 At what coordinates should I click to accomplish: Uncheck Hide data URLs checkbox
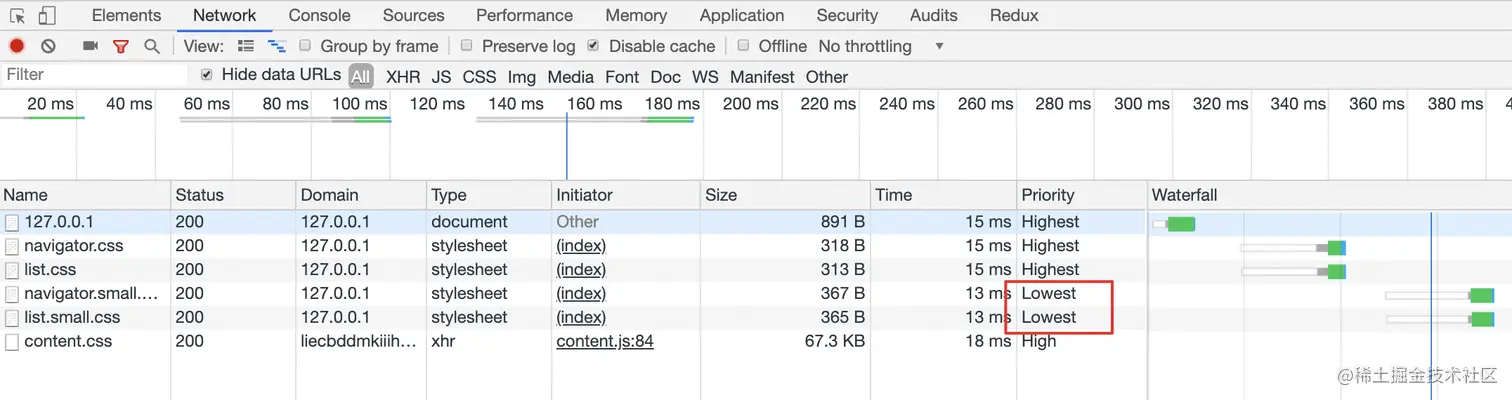(207, 75)
